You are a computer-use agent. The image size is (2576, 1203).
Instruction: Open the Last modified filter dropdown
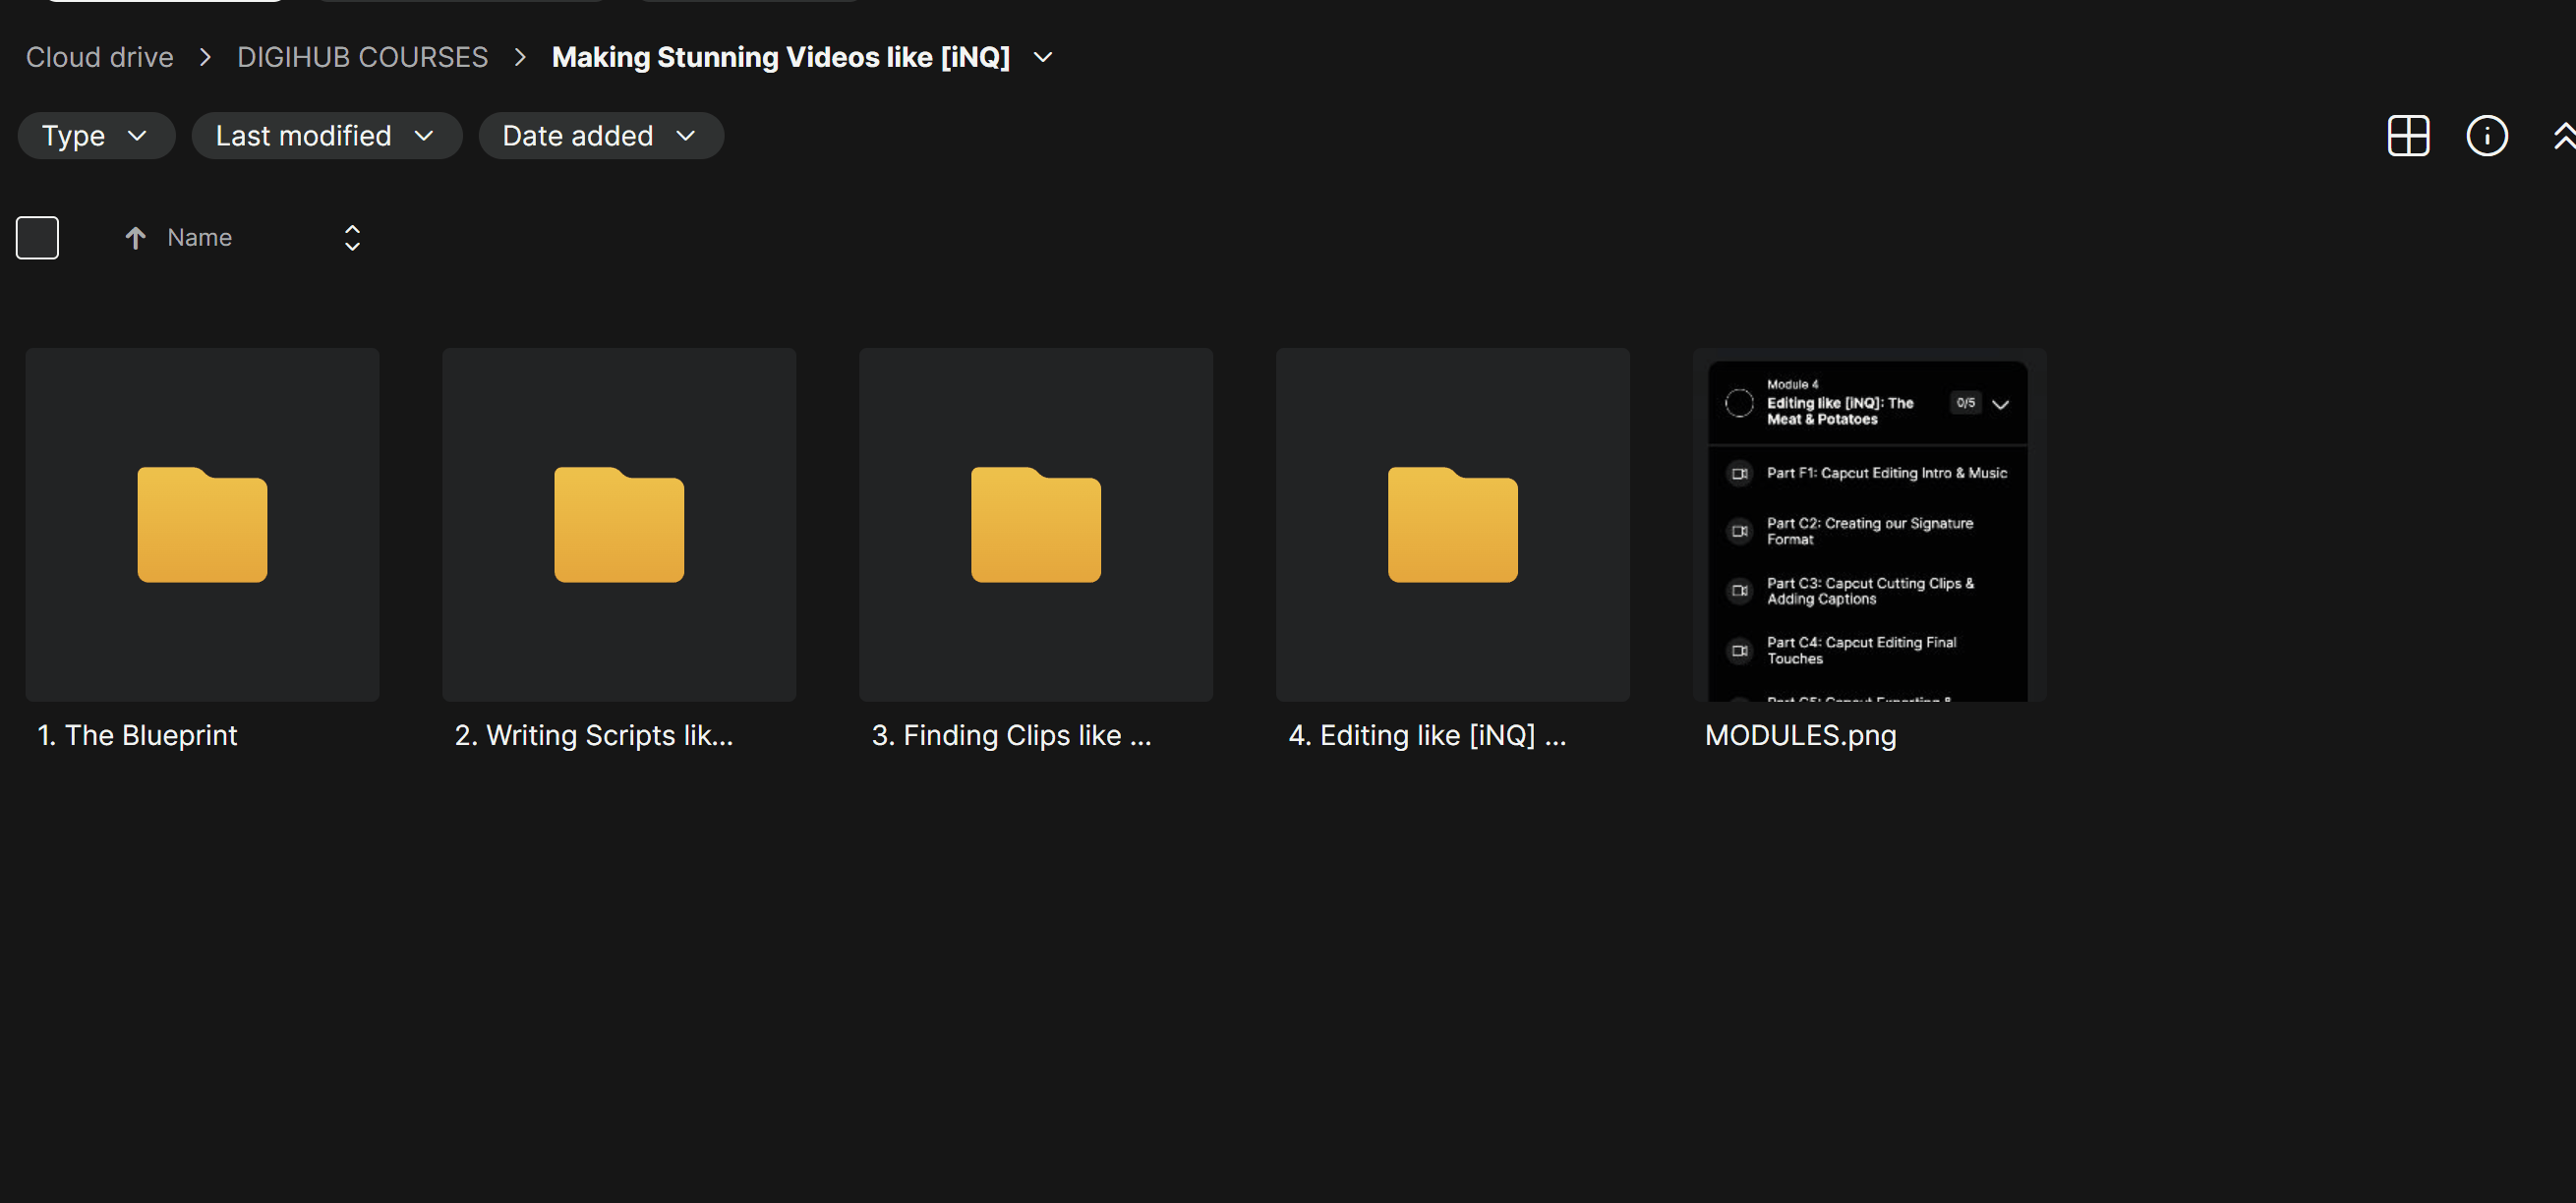tap(326, 136)
